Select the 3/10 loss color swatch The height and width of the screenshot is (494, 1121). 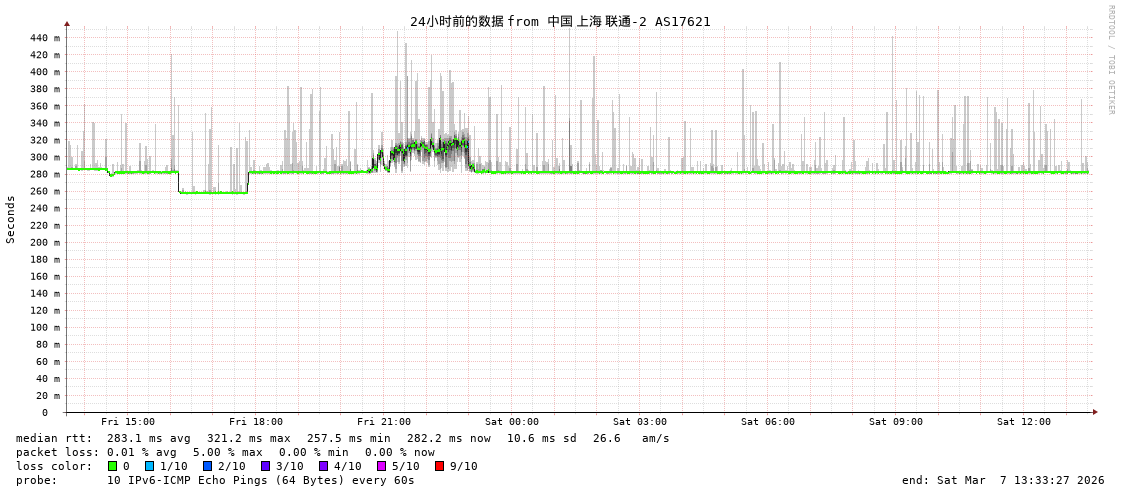pyautogui.click(x=265, y=466)
